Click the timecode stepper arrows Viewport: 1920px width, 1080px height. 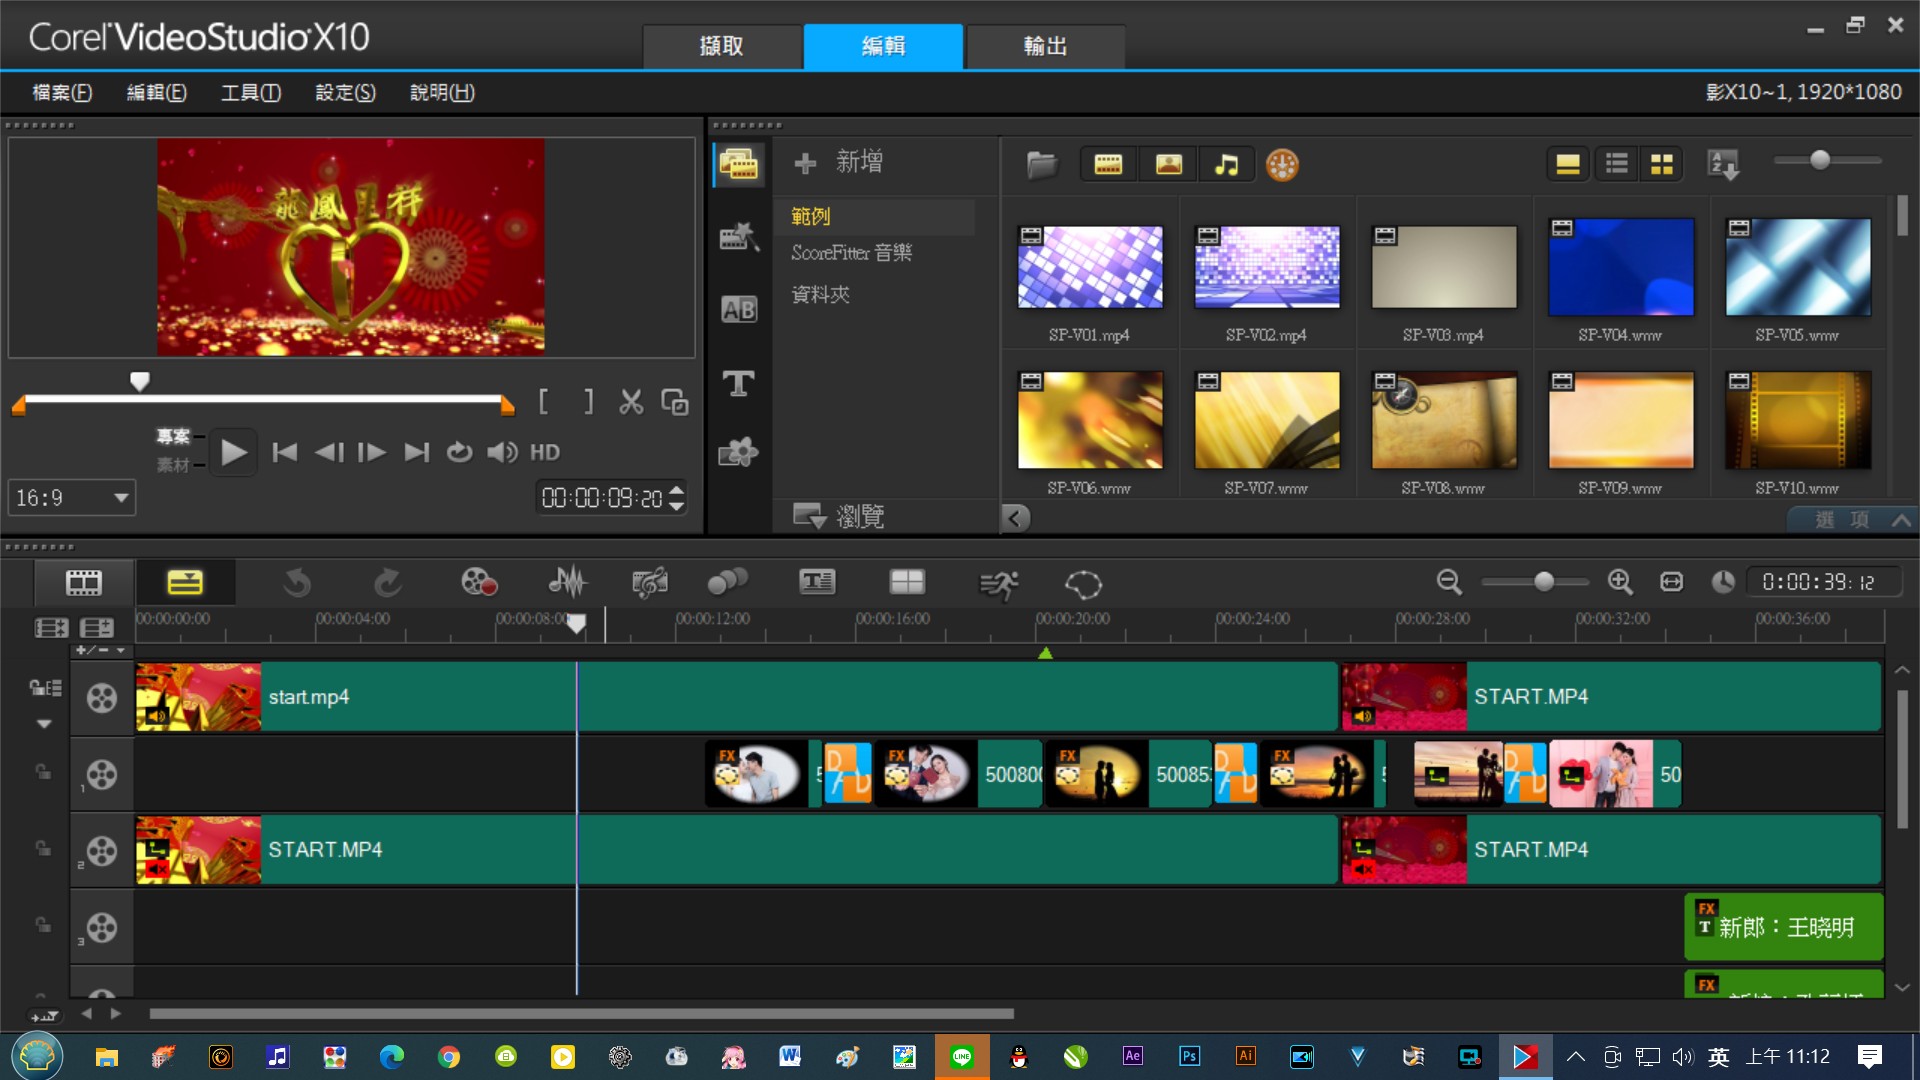(677, 498)
